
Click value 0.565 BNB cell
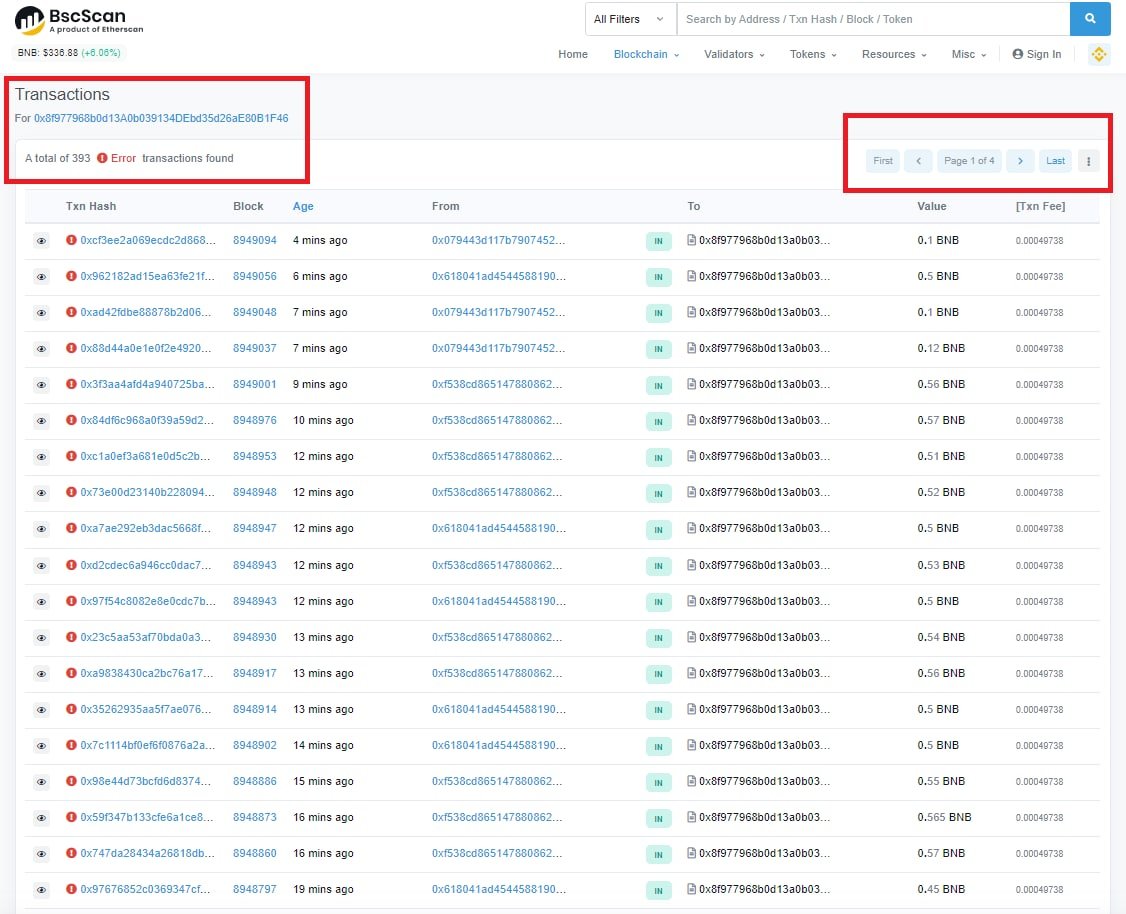(x=944, y=817)
